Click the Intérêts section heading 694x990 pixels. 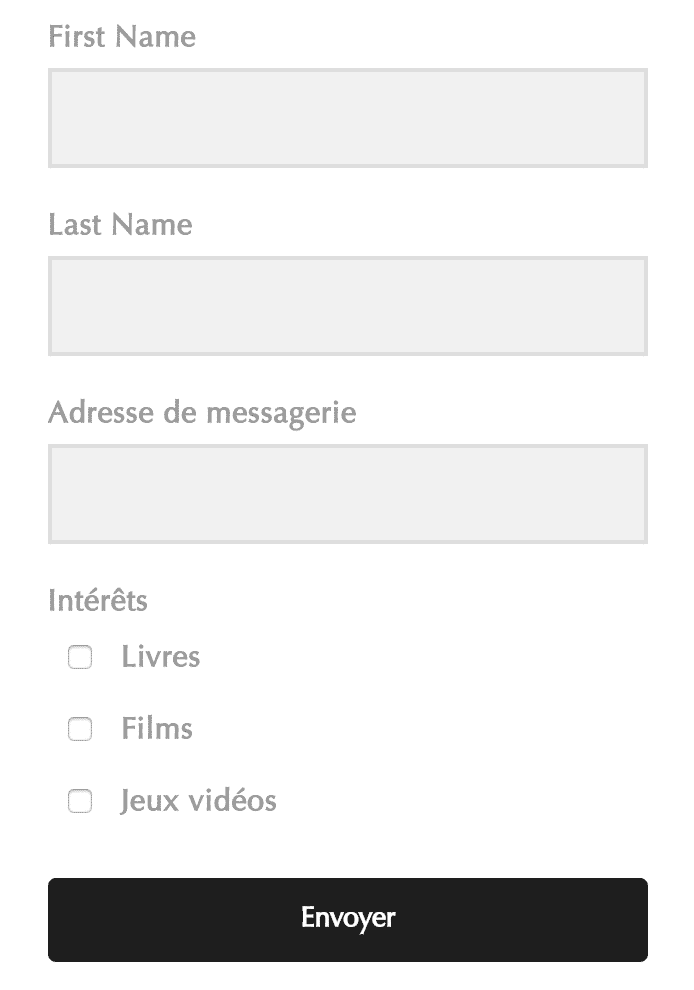click(x=98, y=601)
